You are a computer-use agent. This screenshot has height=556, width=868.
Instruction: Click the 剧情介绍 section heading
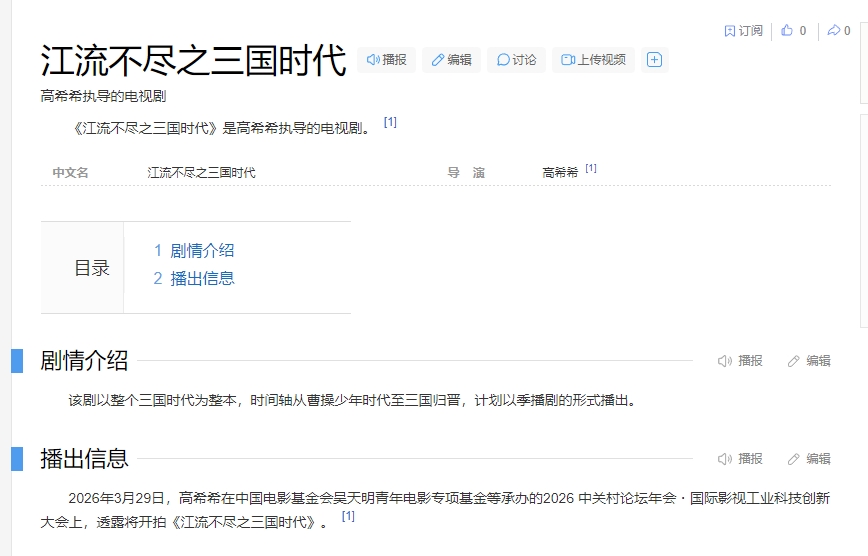84,361
